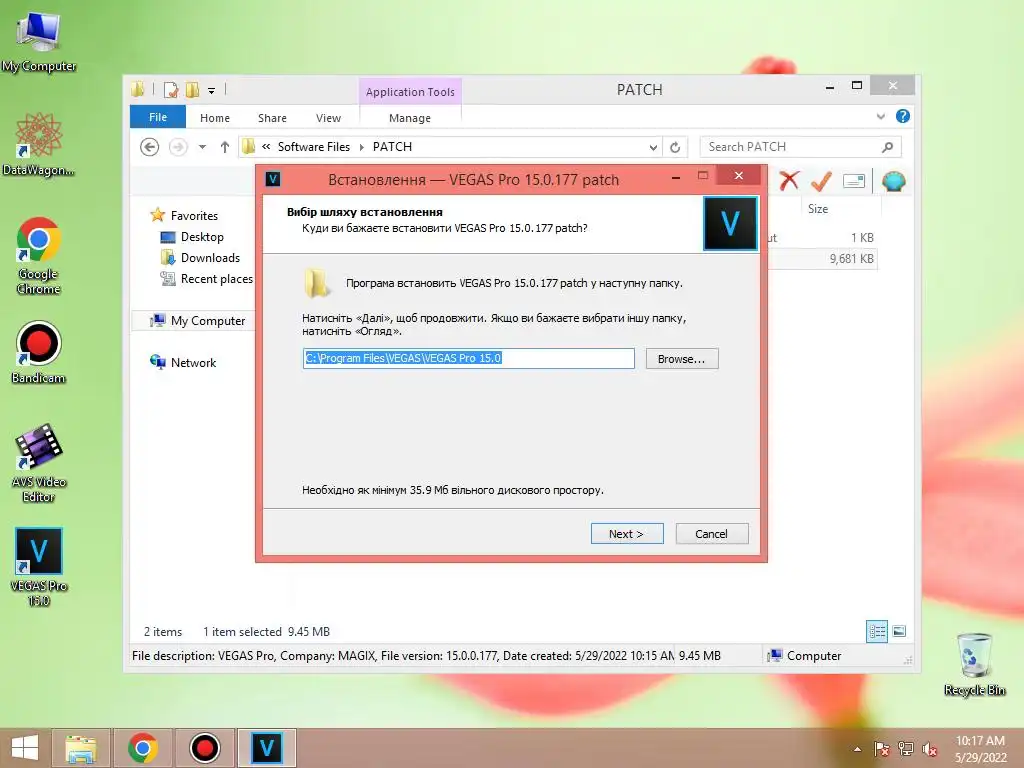The width and height of the screenshot is (1024, 768).
Task: Click the globe shell toolbar icon
Action: click(893, 181)
